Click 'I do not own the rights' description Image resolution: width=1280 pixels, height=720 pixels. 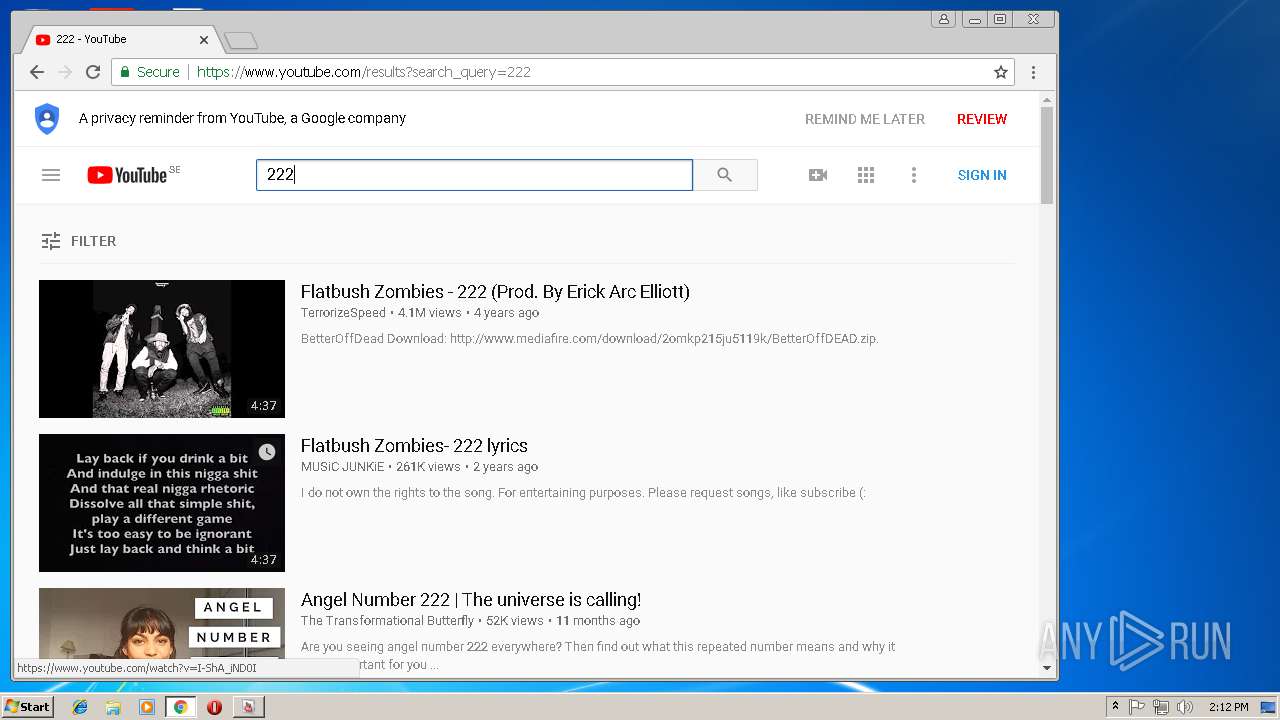583,493
